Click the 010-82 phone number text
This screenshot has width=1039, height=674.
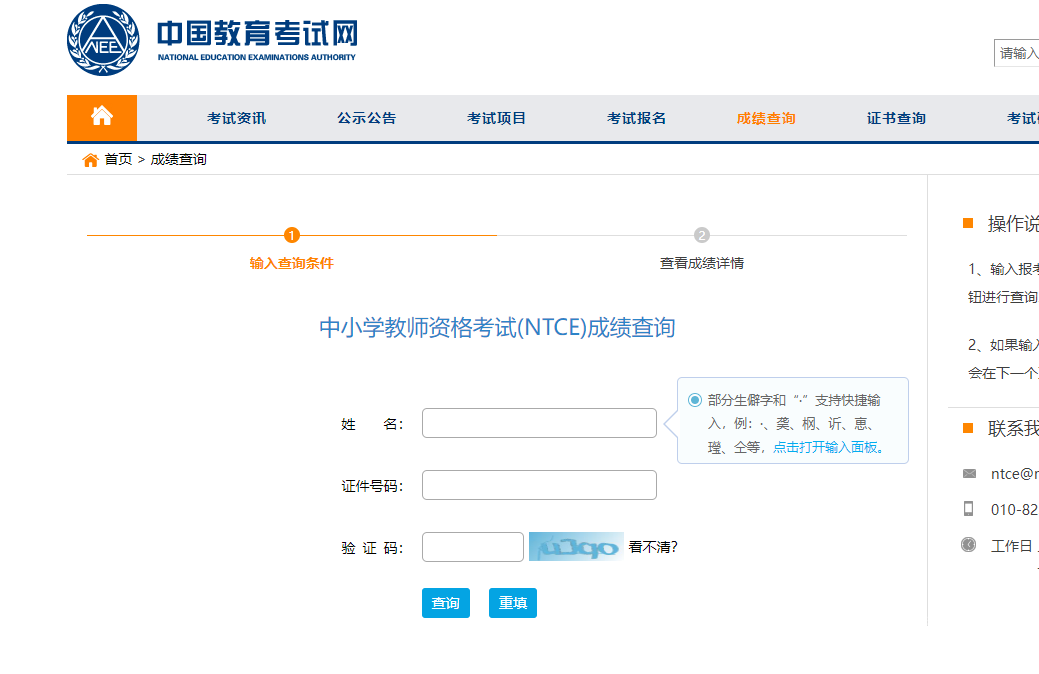click(x=1014, y=510)
